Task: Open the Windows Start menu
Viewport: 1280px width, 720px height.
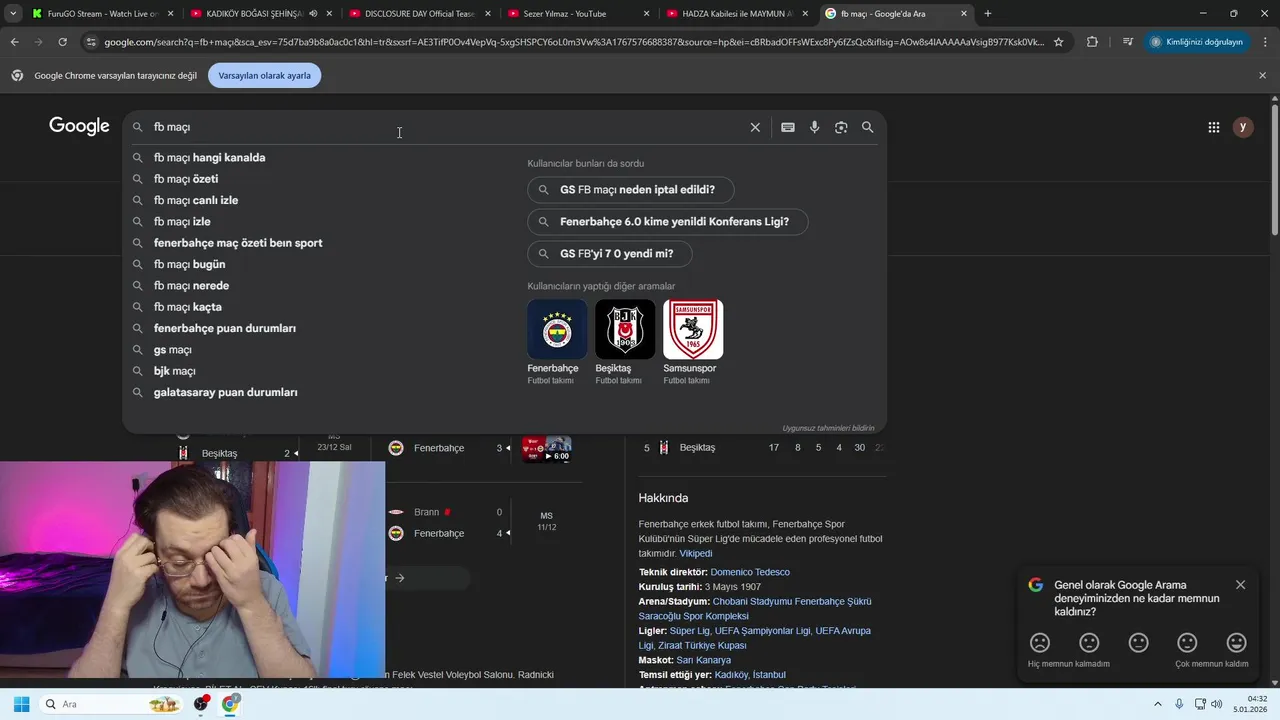Action: click(21, 704)
